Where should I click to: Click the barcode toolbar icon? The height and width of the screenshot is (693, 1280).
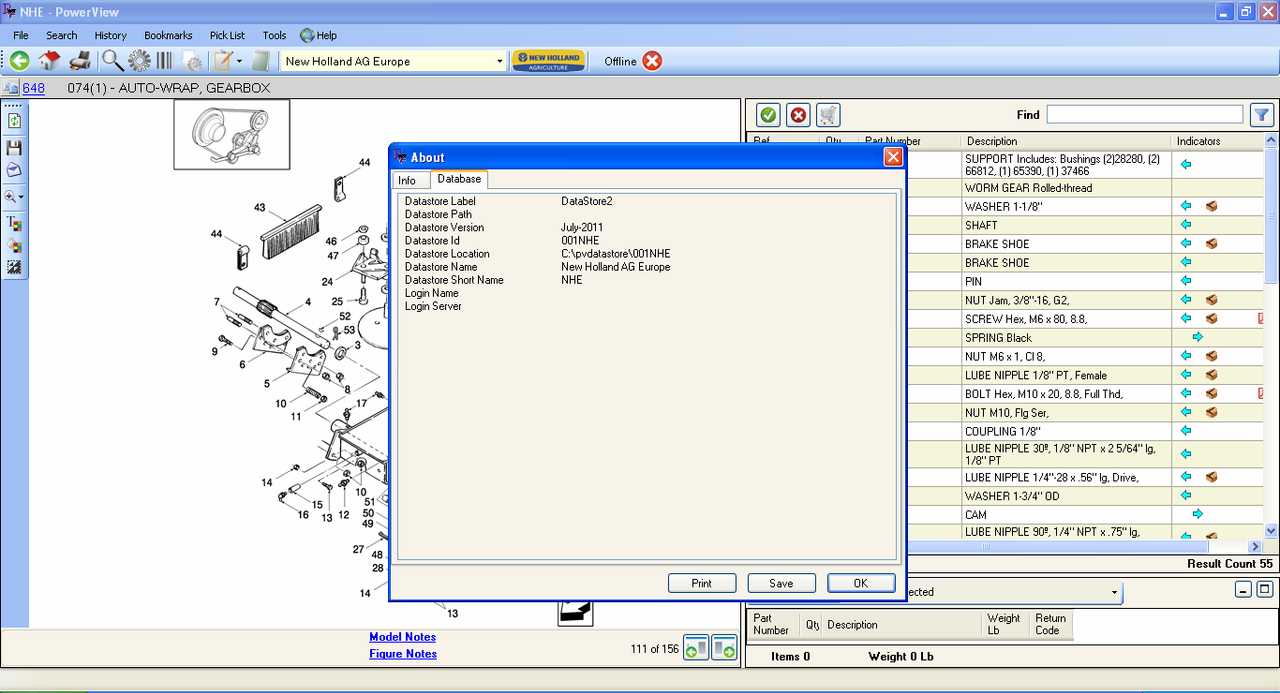165,61
